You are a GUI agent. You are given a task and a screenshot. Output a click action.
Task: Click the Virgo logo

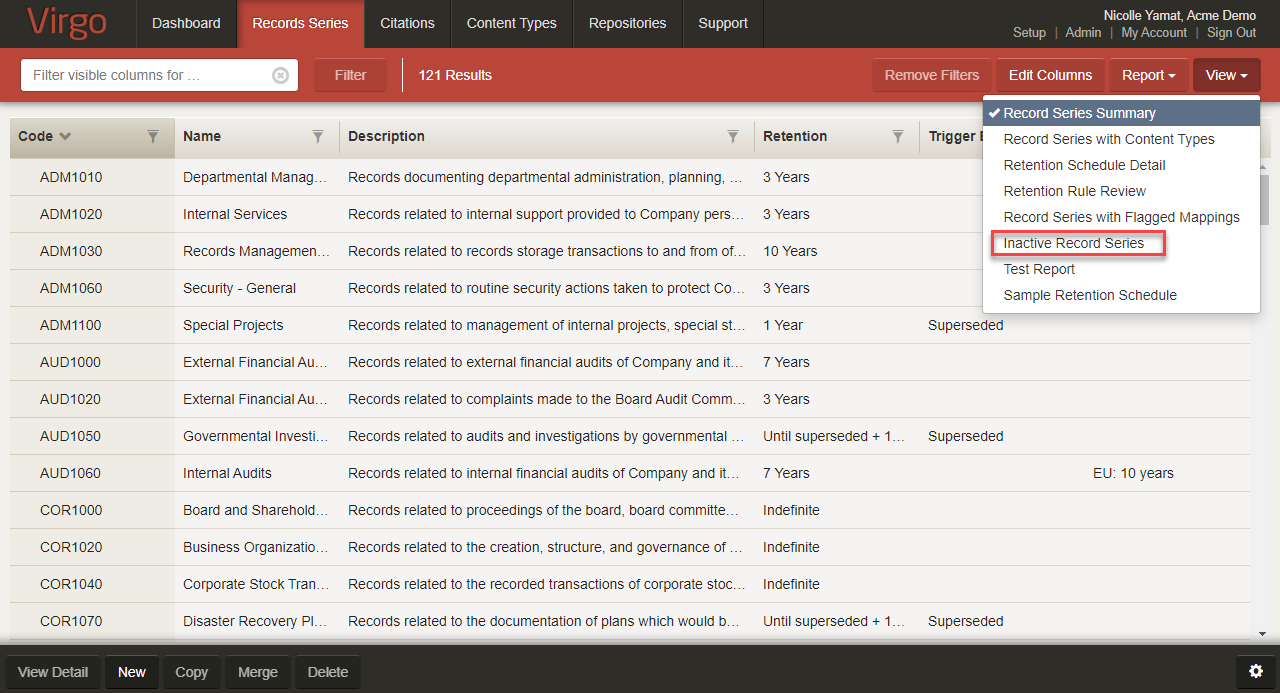pyautogui.click(x=69, y=24)
